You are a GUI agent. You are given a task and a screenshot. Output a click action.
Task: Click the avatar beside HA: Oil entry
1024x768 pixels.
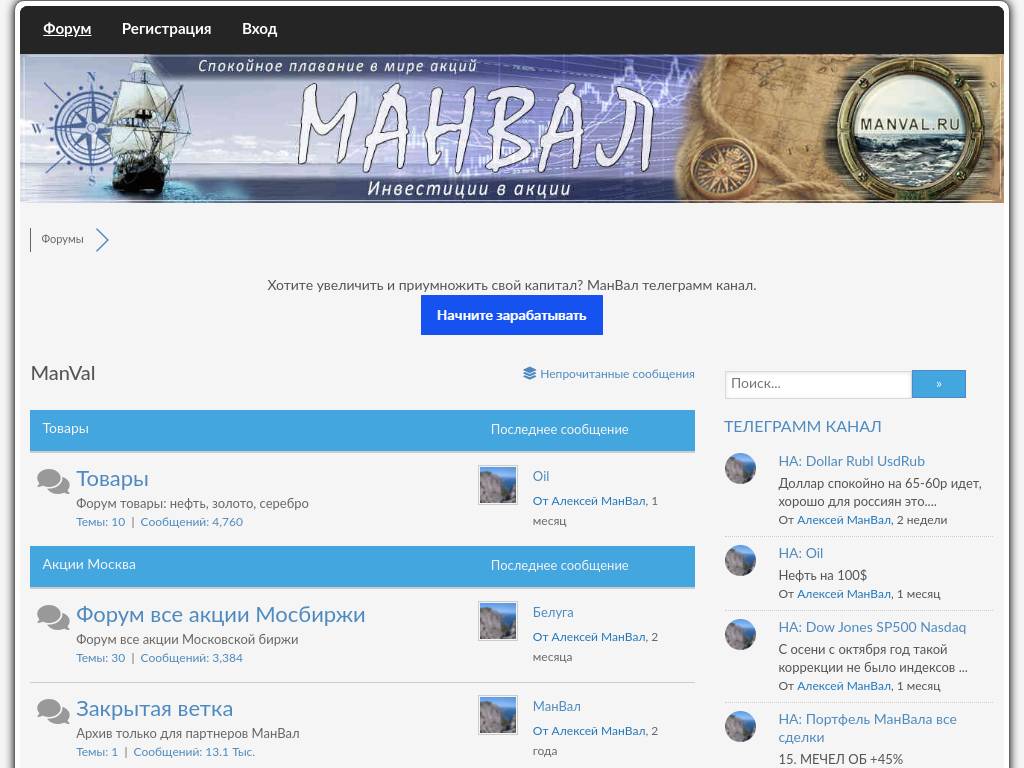[x=740, y=561]
